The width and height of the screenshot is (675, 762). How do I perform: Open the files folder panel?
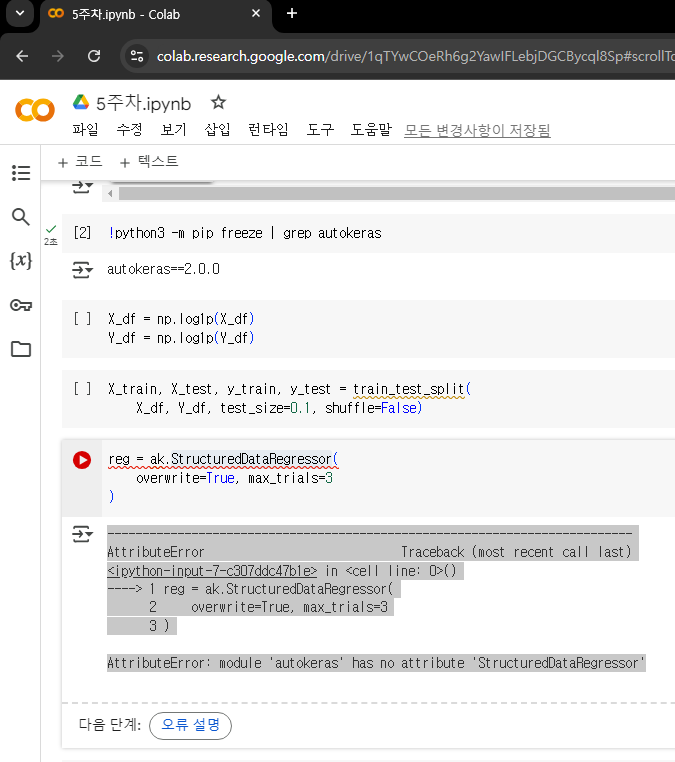(x=21, y=349)
